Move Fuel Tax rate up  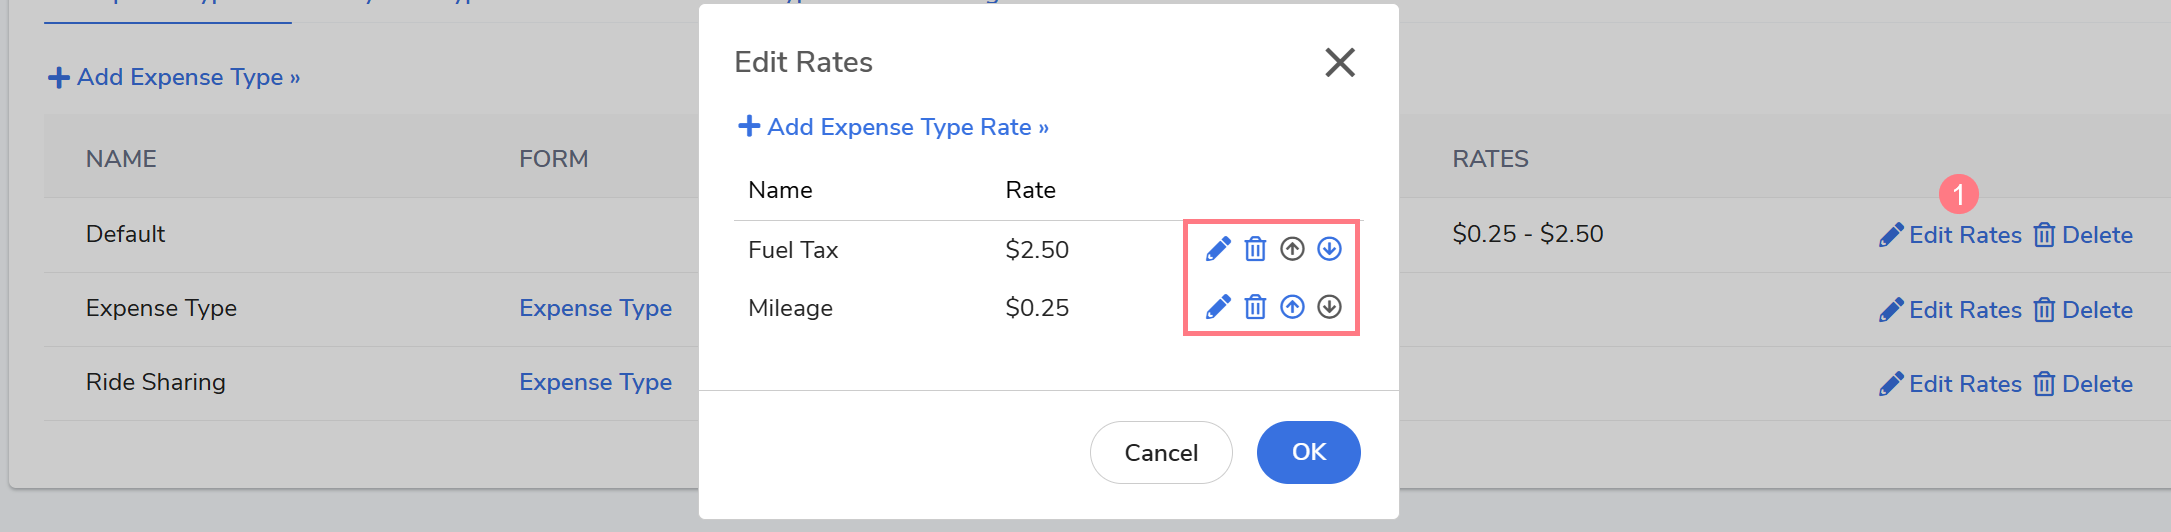(x=1292, y=249)
